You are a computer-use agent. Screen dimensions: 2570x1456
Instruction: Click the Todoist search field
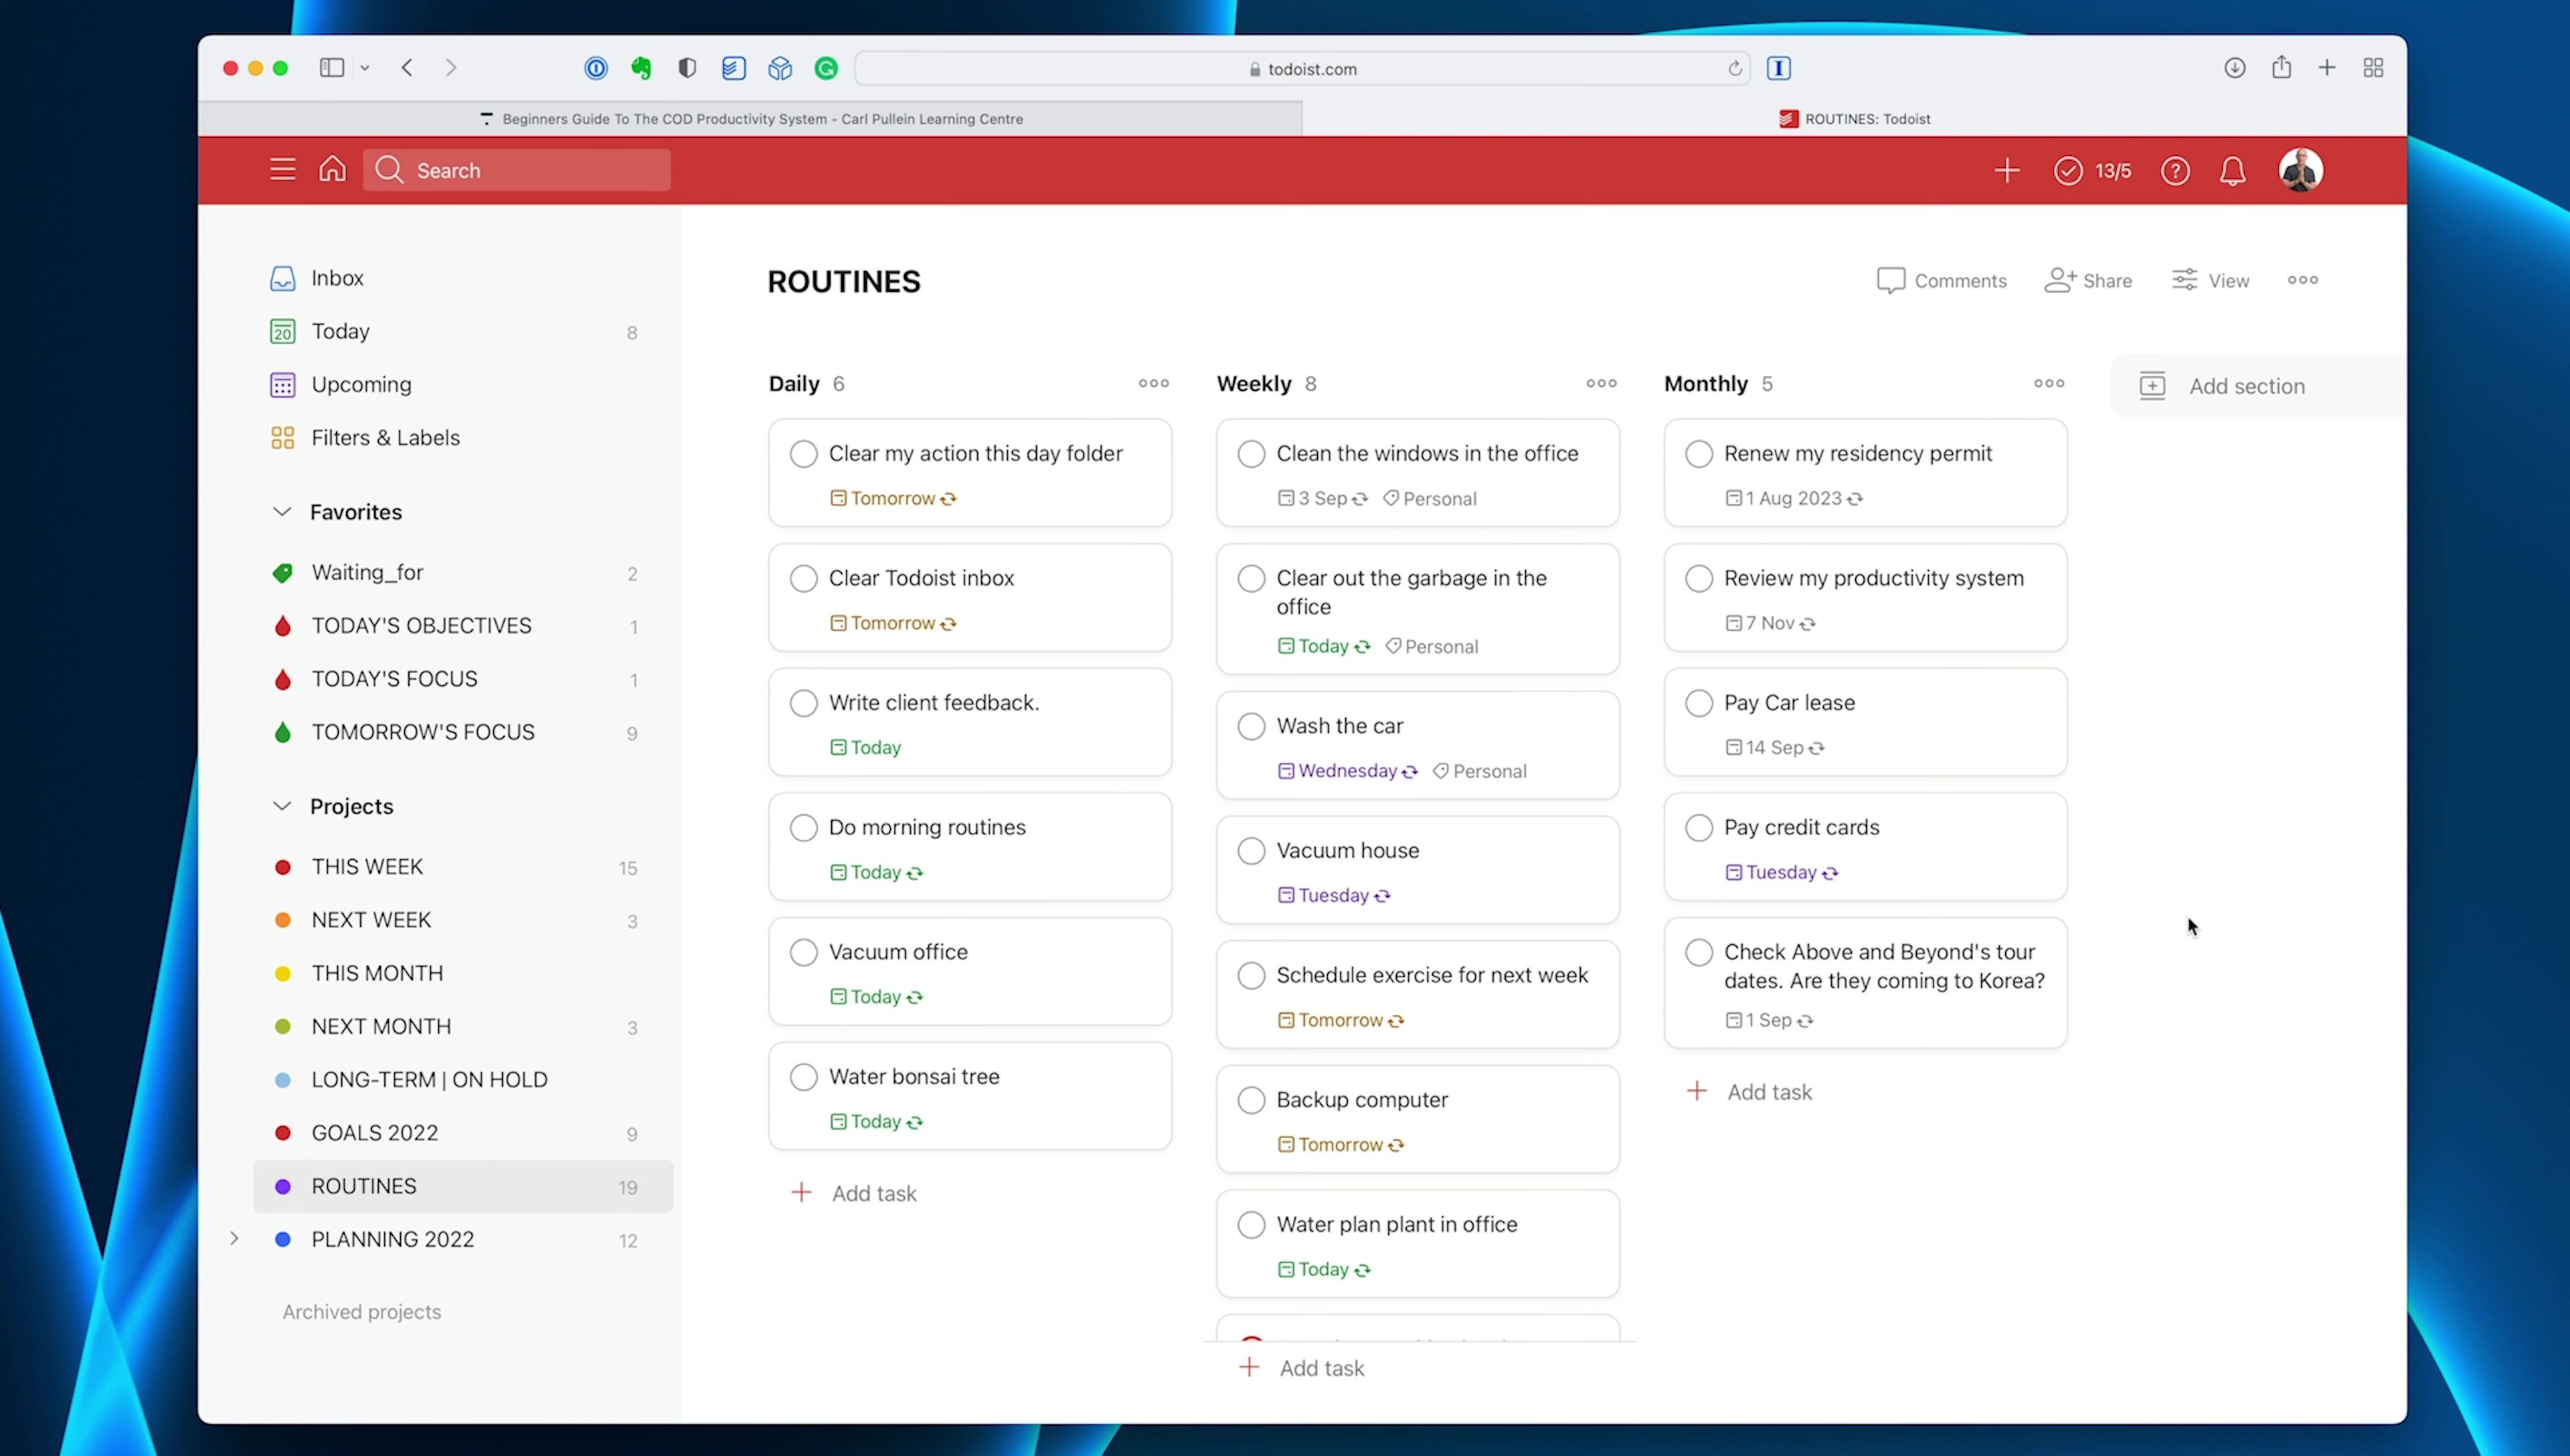[x=516, y=170]
